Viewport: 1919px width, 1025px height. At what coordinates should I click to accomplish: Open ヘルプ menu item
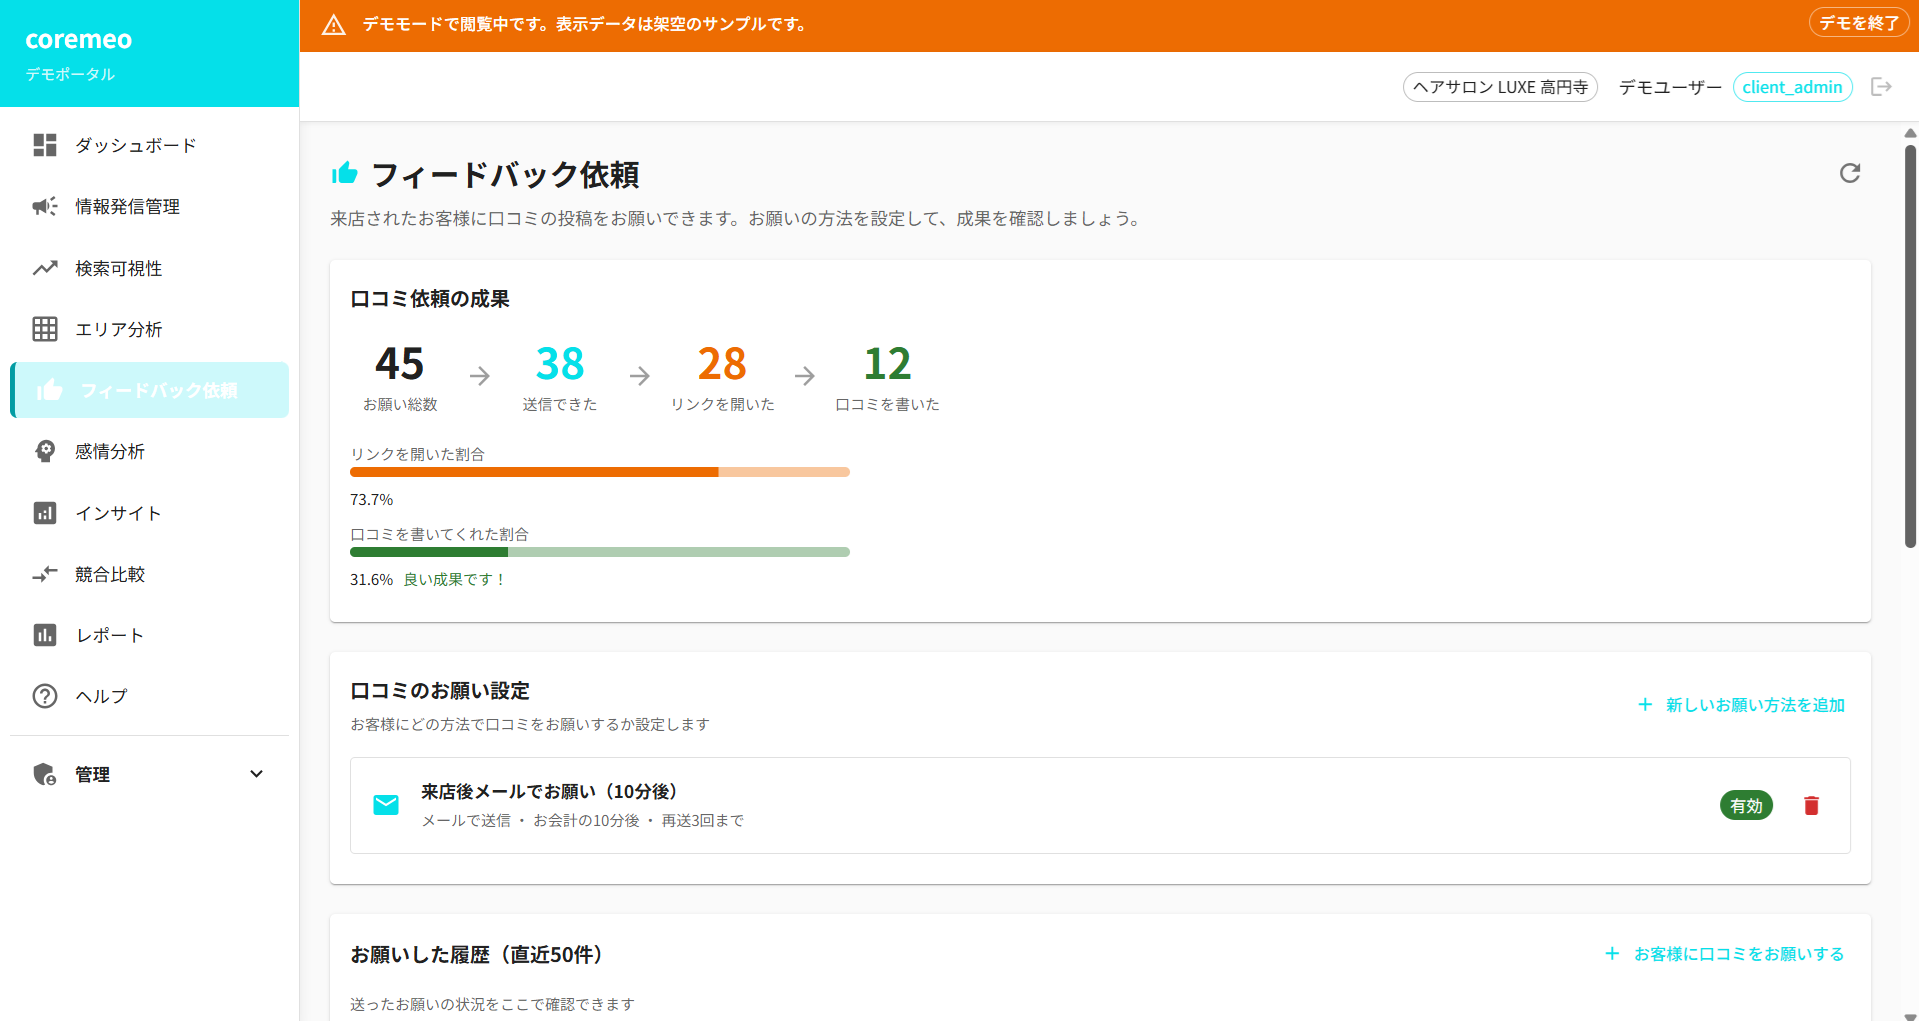coord(150,696)
